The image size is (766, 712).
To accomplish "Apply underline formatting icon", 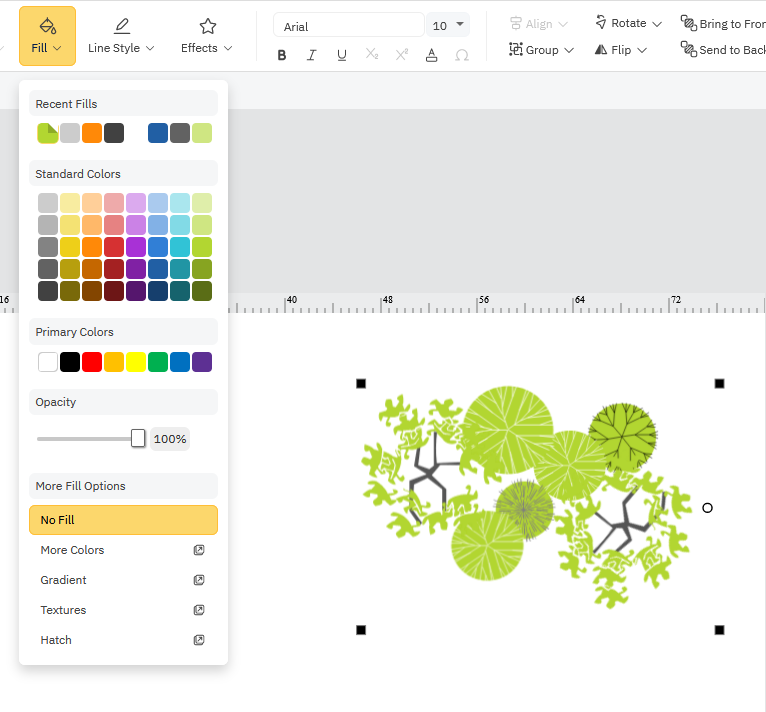I will pyautogui.click(x=342, y=55).
